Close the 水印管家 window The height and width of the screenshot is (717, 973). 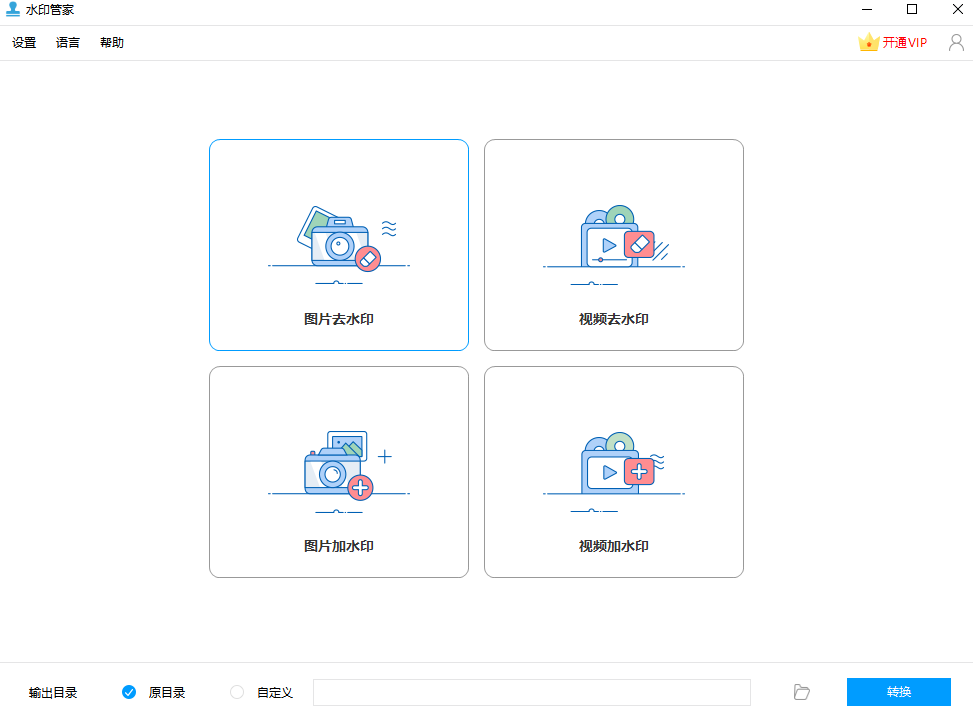click(x=957, y=9)
